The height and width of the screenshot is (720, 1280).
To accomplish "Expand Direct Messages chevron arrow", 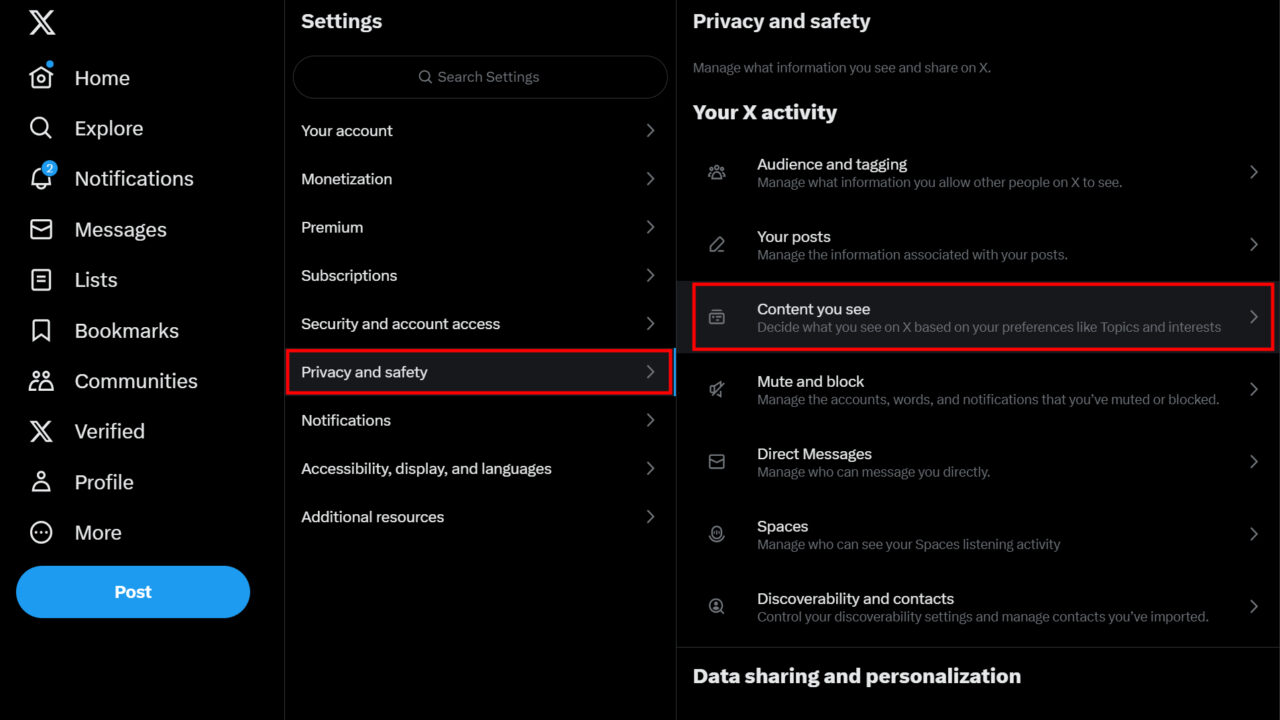I will [1253, 462].
